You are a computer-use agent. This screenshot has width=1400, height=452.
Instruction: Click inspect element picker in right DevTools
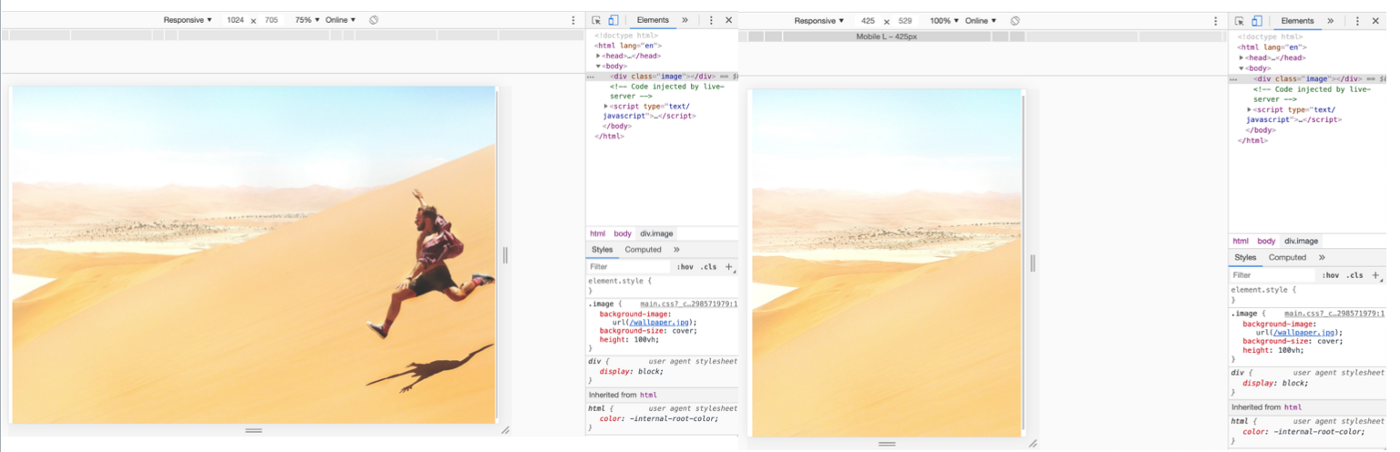point(1240,21)
